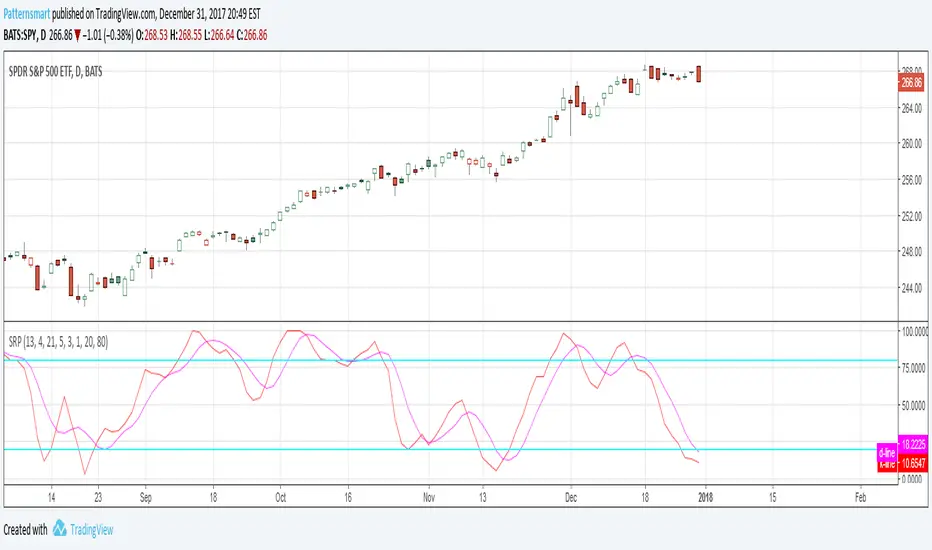
Task: Click the O:268.53 open value
Action: (152, 35)
